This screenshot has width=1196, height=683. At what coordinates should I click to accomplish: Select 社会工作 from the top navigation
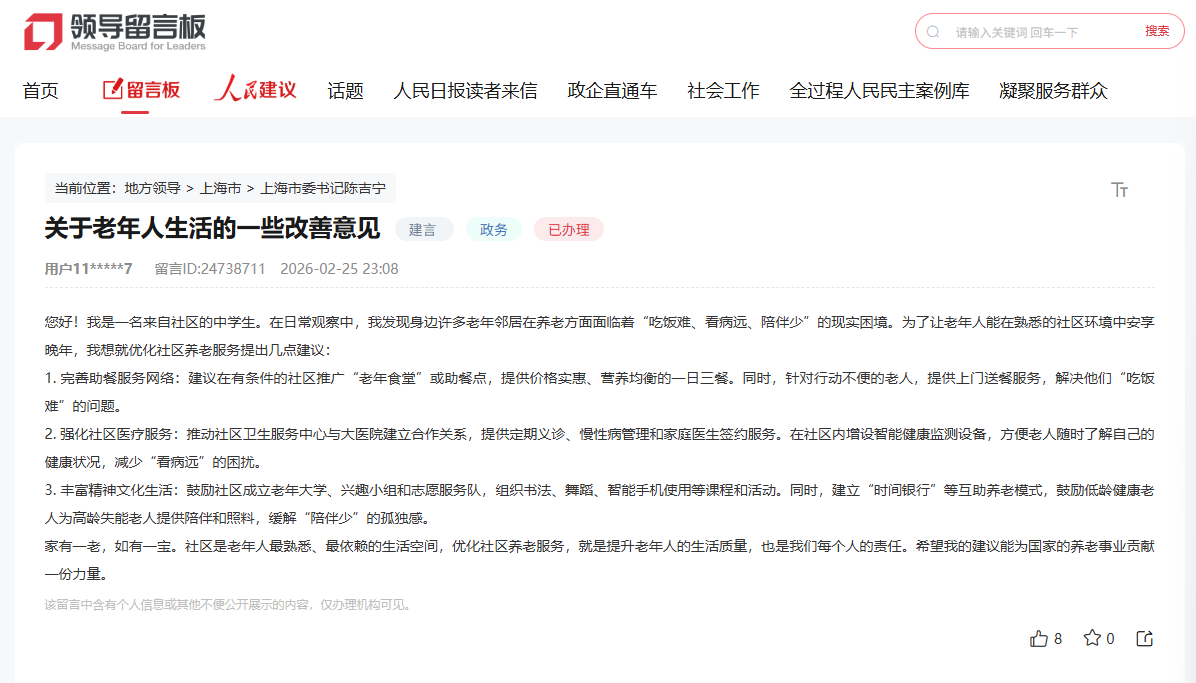click(722, 90)
